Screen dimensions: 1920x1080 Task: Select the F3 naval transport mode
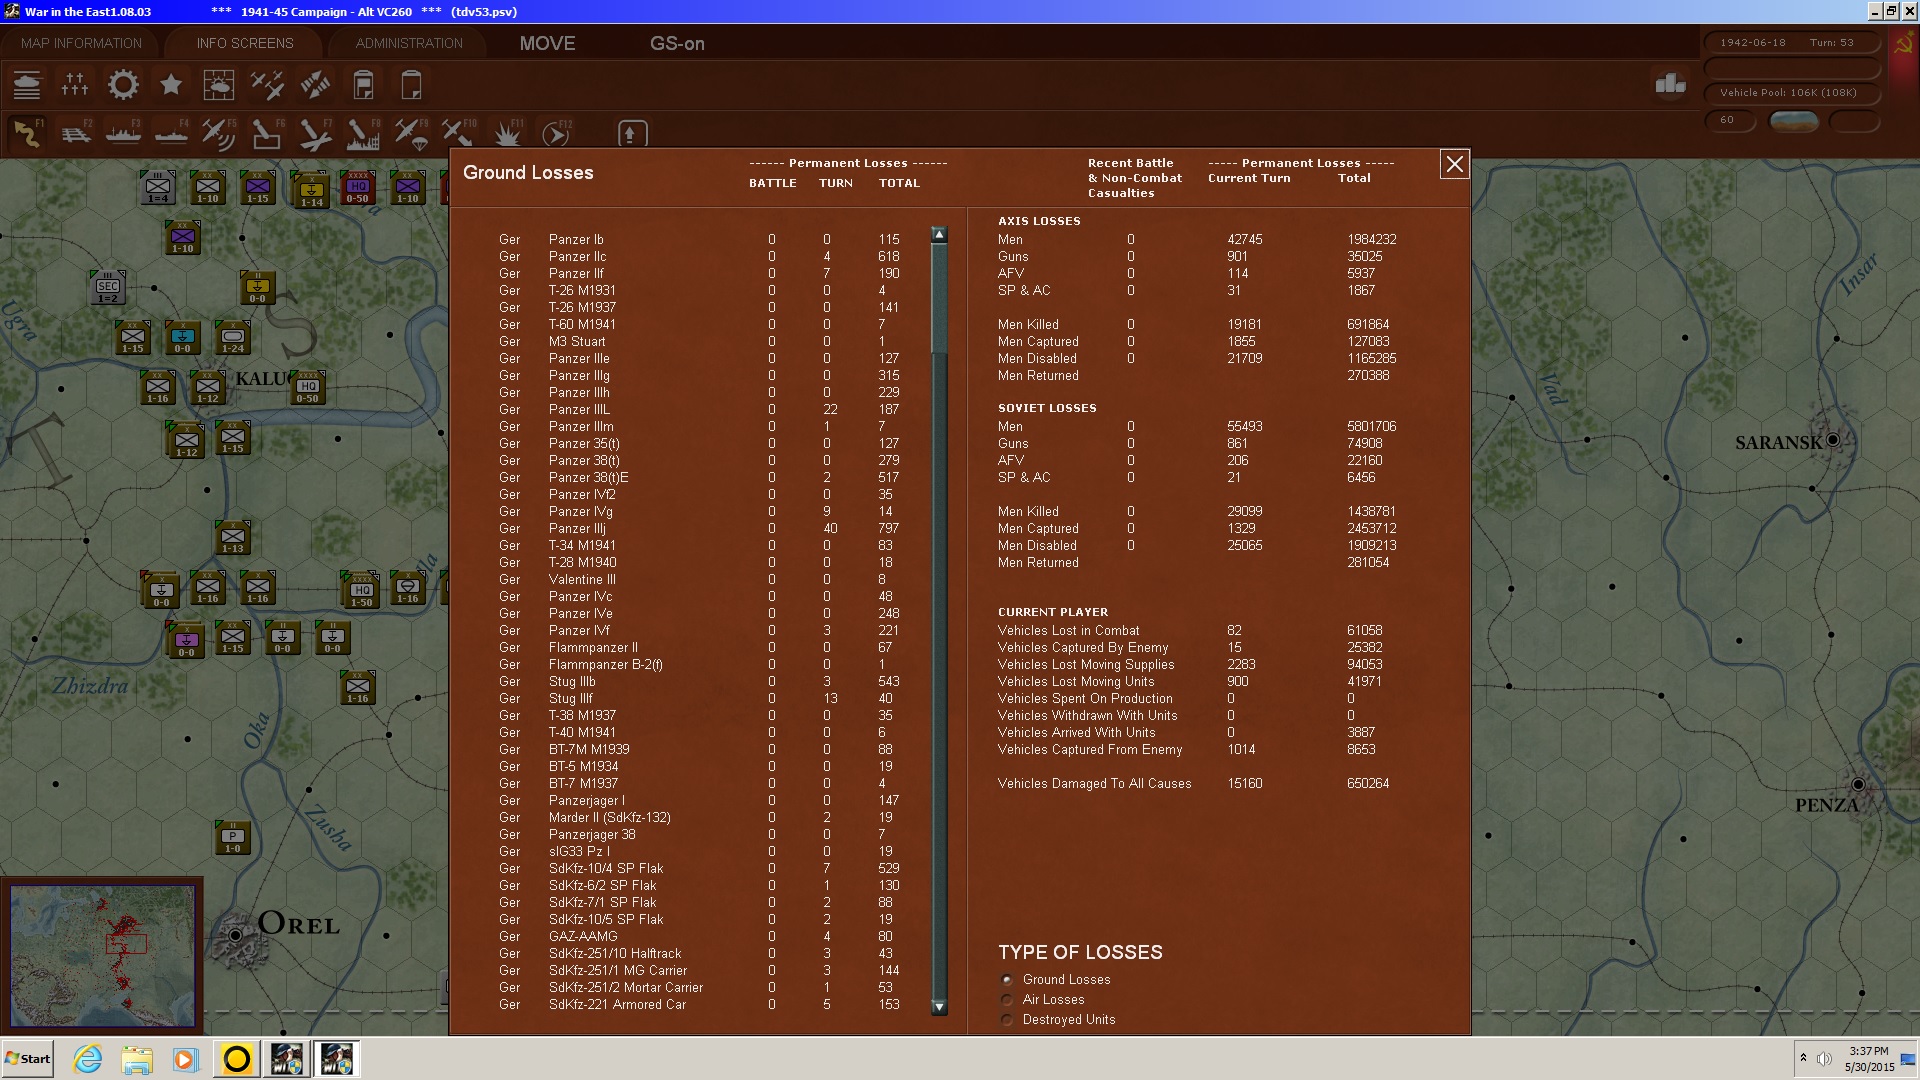point(123,133)
